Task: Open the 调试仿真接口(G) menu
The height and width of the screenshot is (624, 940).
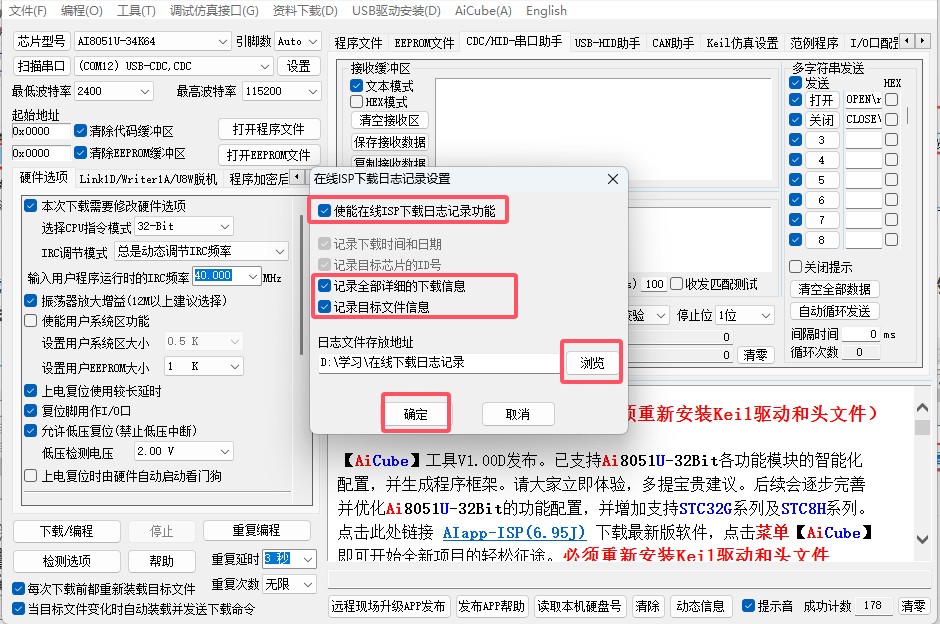Action: click(x=214, y=11)
